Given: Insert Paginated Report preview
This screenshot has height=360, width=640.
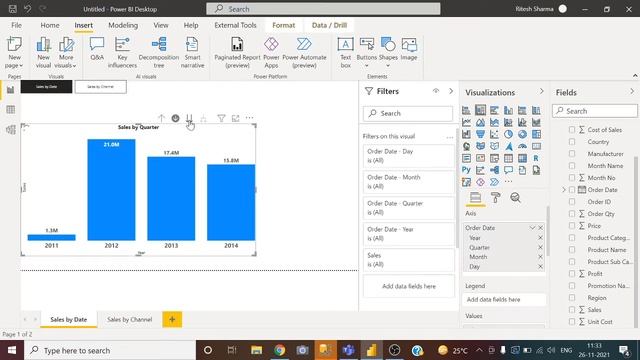Looking at the screenshot, I should click(x=237, y=53).
